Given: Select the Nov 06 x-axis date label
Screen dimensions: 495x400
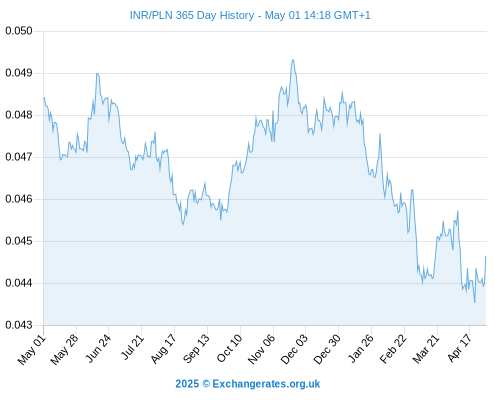Looking at the screenshot, I should point(262,349).
